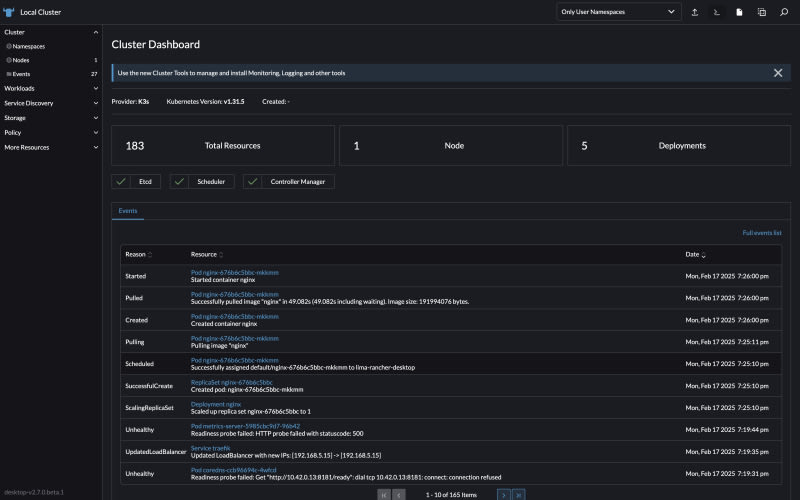This screenshot has width=800, height=500.
Task: Go to next page of events
Action: point(504,494)
